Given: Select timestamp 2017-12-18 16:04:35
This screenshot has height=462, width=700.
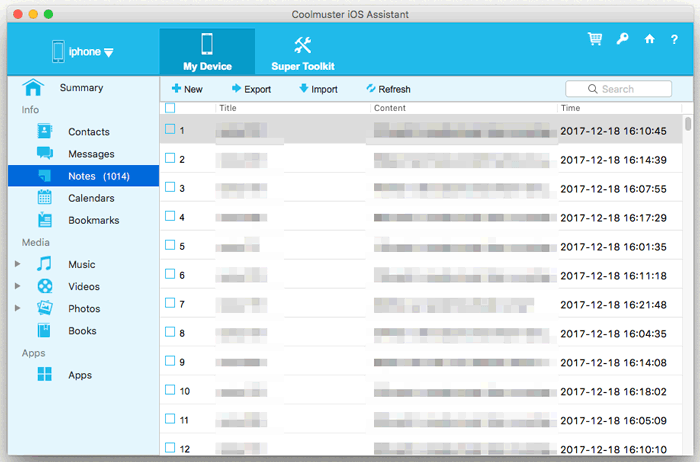Looking at the screenshot, I should (x=613, y=334).
